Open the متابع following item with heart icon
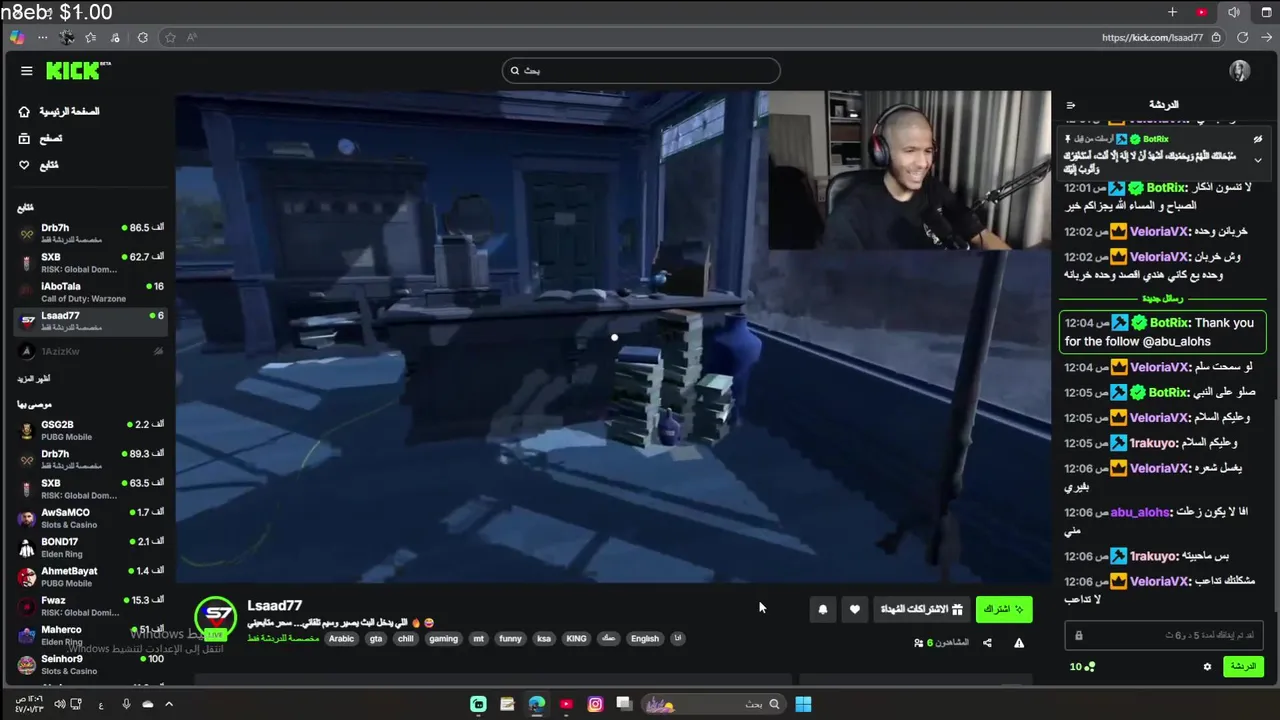This screenshot has height=720, width=1280. pos(39,165)
